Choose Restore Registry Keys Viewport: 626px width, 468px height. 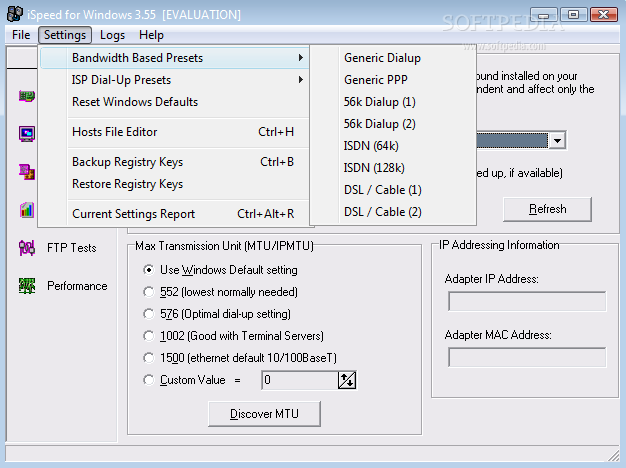[174, 184]
